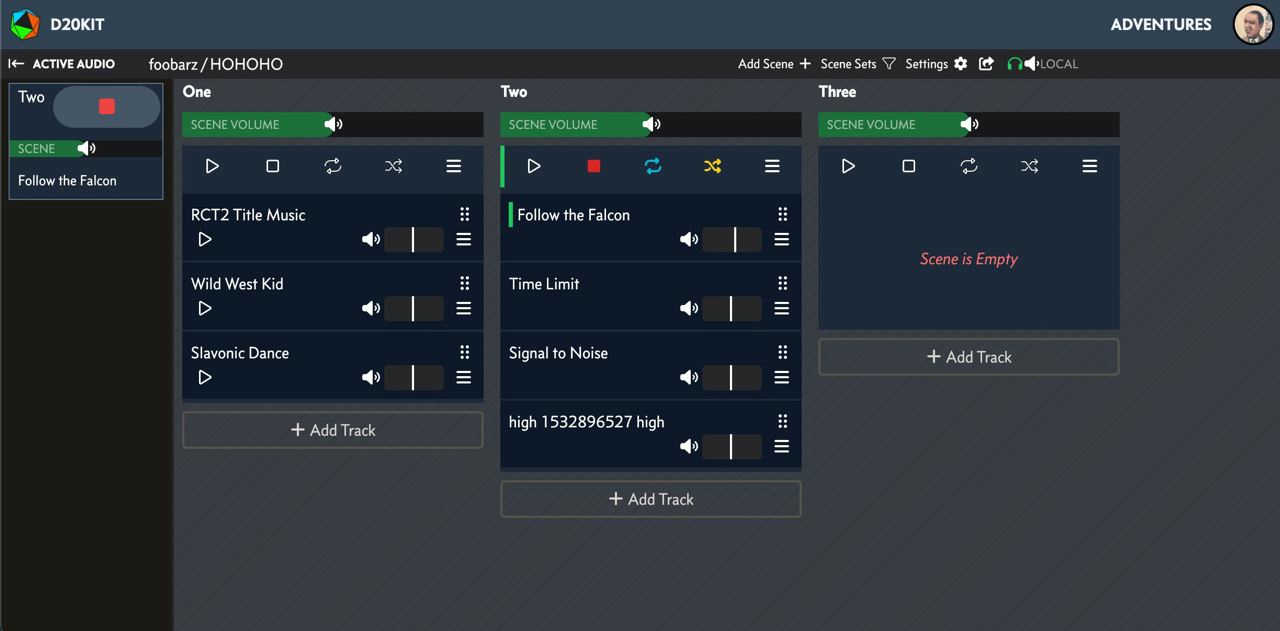Stop playback in scene Two toolbar
1280x631 pixels.
[594, 166]
